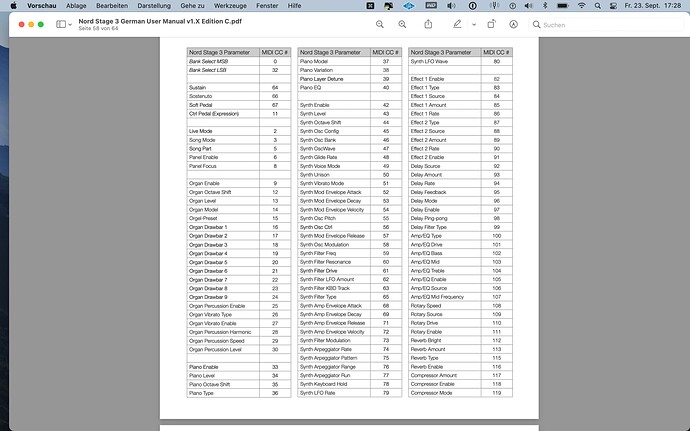
Task: Click the 'Synth Arpeggiator Pattern' cell
Action: (x=334, y=358)
